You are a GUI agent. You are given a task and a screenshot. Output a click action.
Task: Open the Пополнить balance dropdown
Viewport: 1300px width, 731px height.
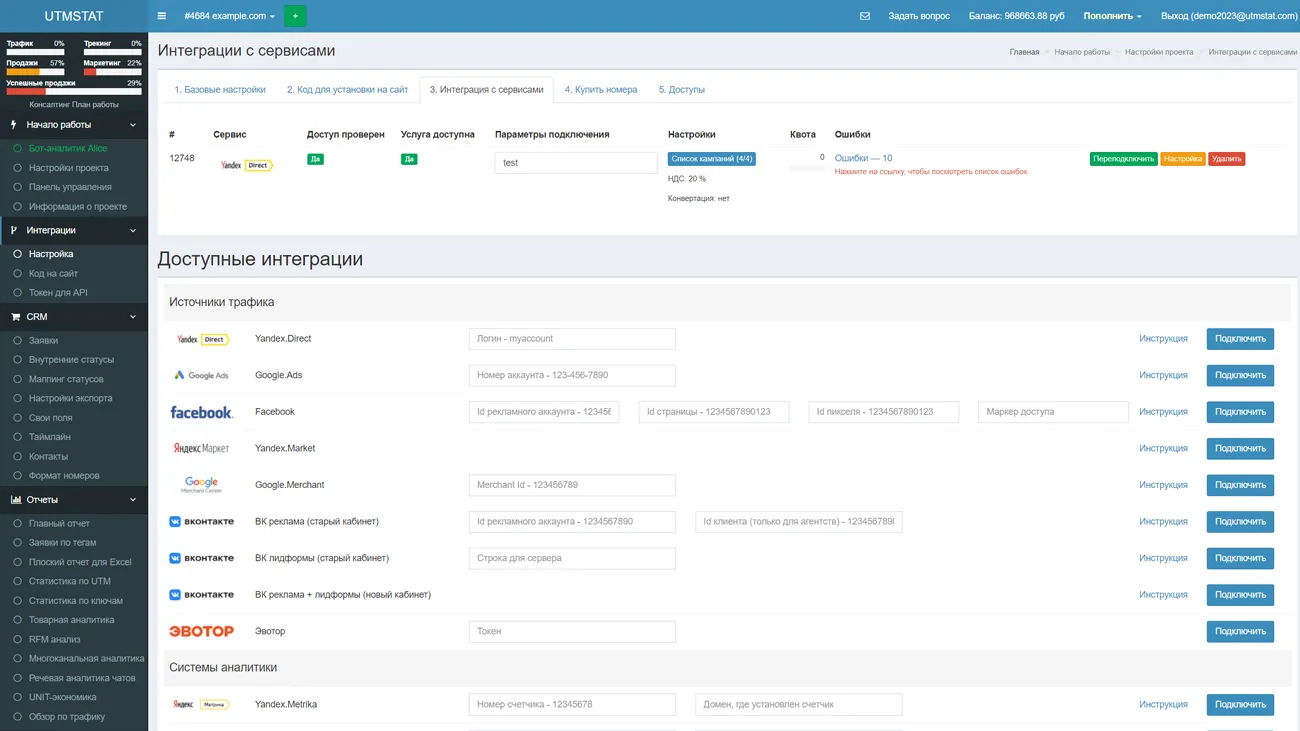tap(1112, 16)
